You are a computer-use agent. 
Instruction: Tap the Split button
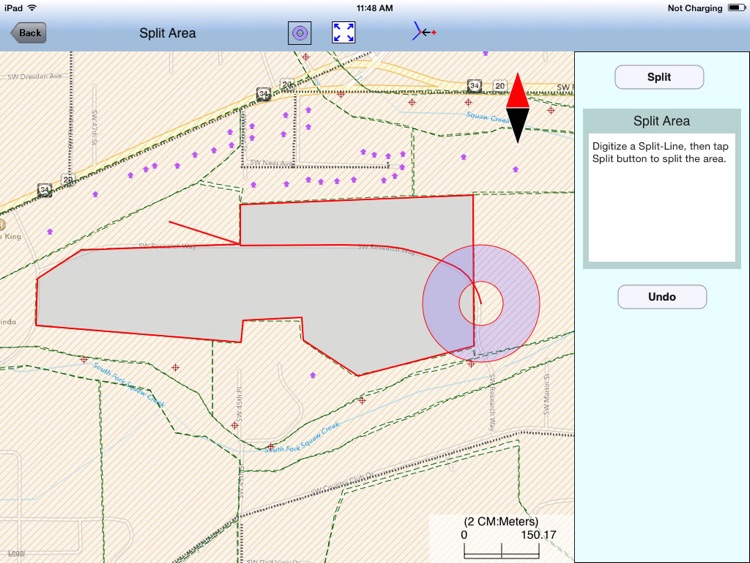(659, 77)
